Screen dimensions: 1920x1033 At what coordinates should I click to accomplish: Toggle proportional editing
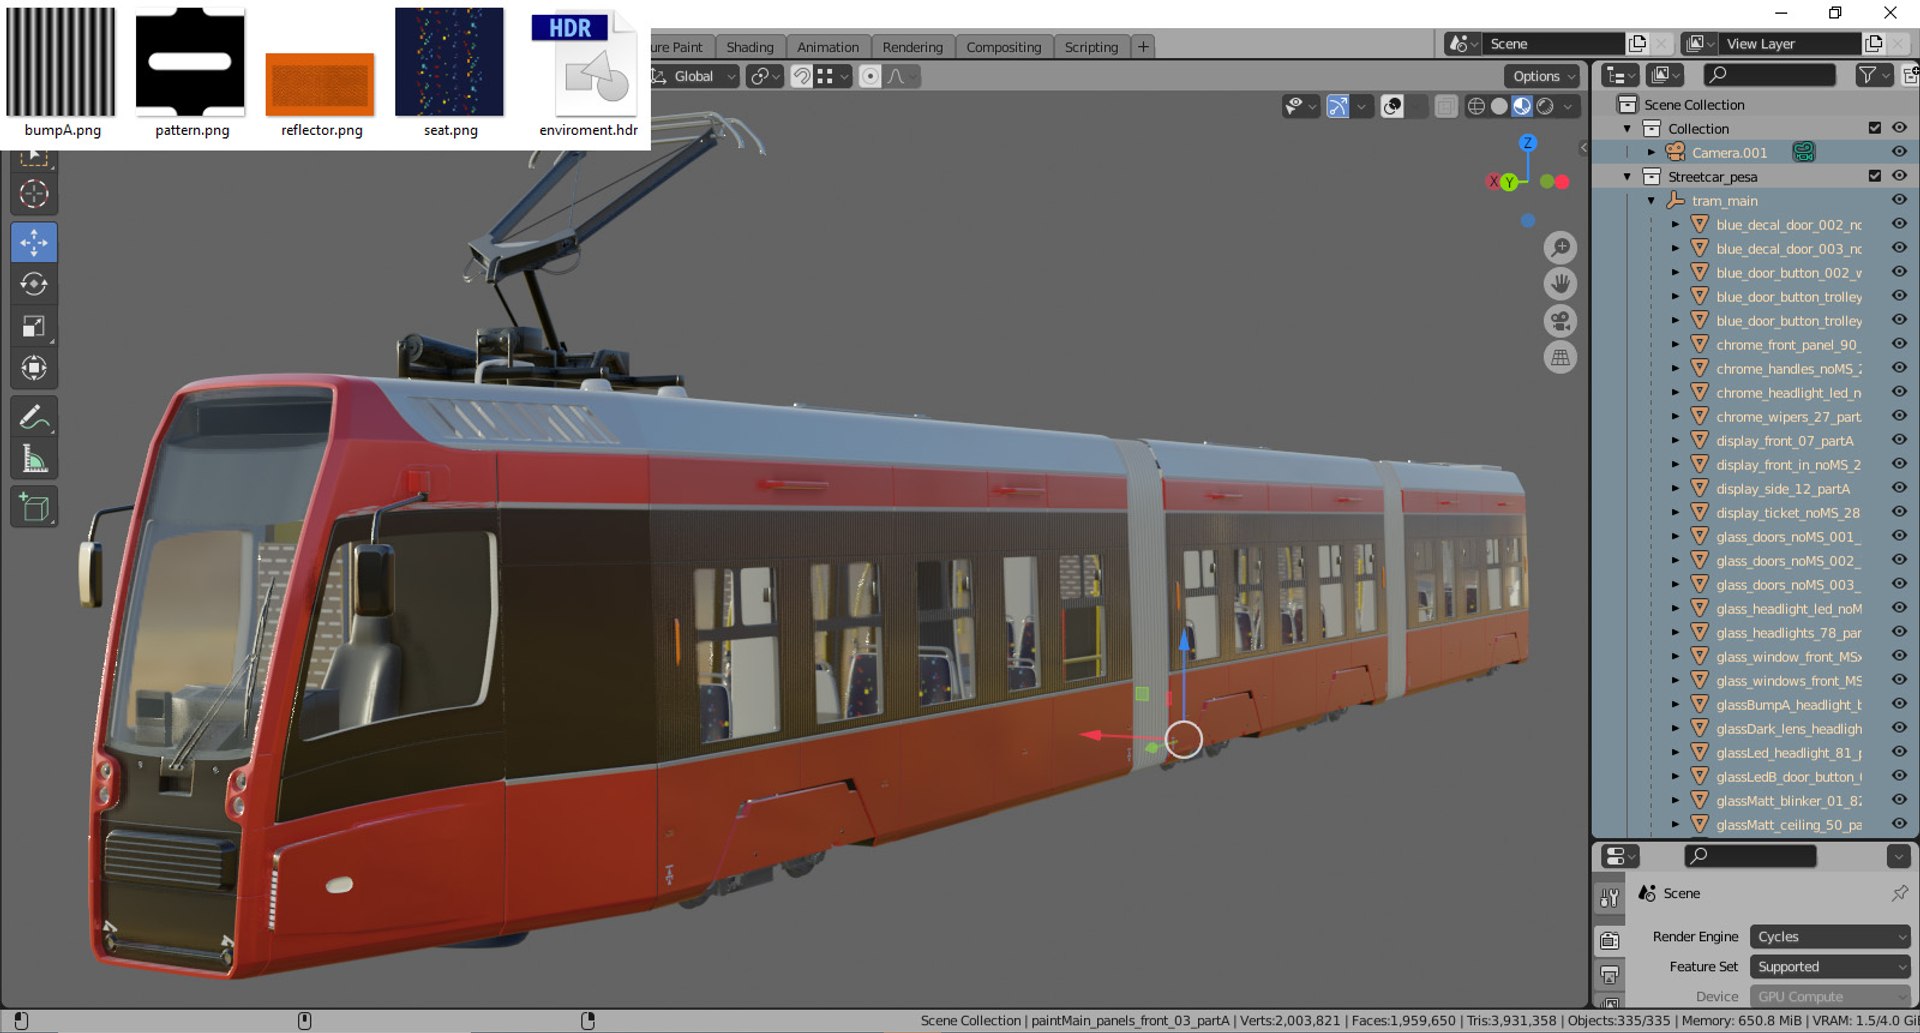point(870,76)
